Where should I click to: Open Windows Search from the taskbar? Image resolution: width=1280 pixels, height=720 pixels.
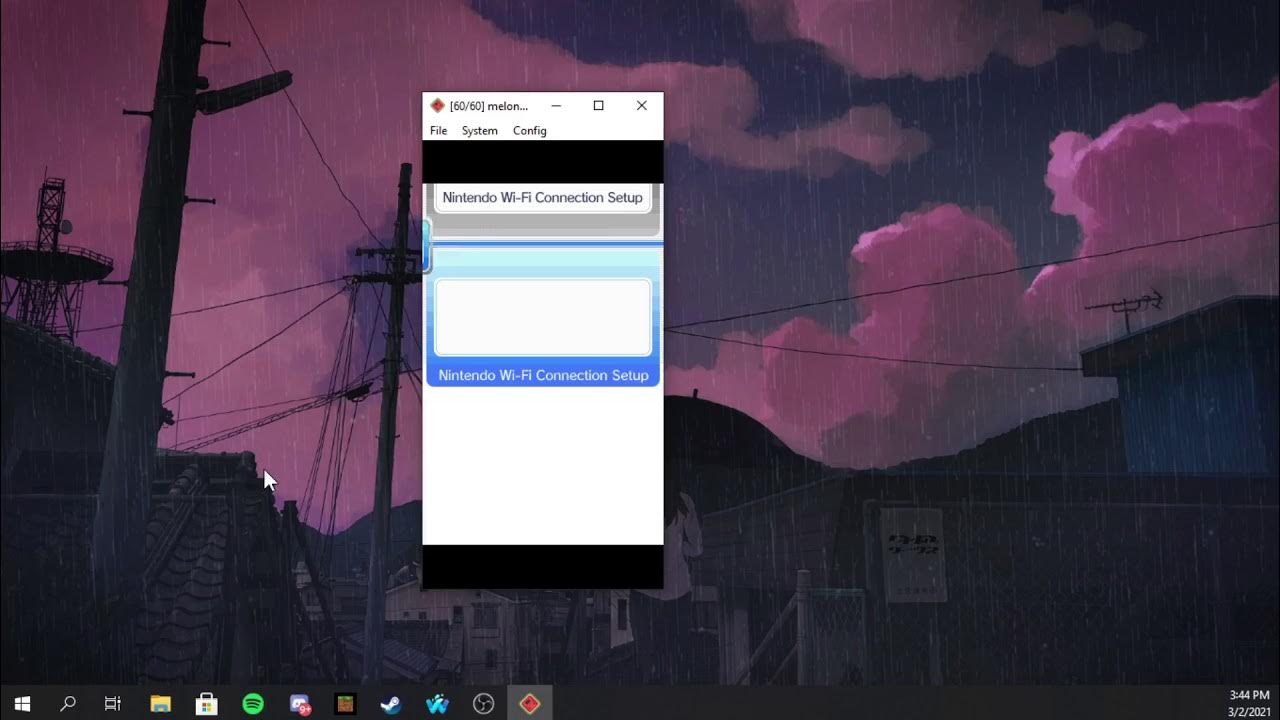(x=68, y=704)
